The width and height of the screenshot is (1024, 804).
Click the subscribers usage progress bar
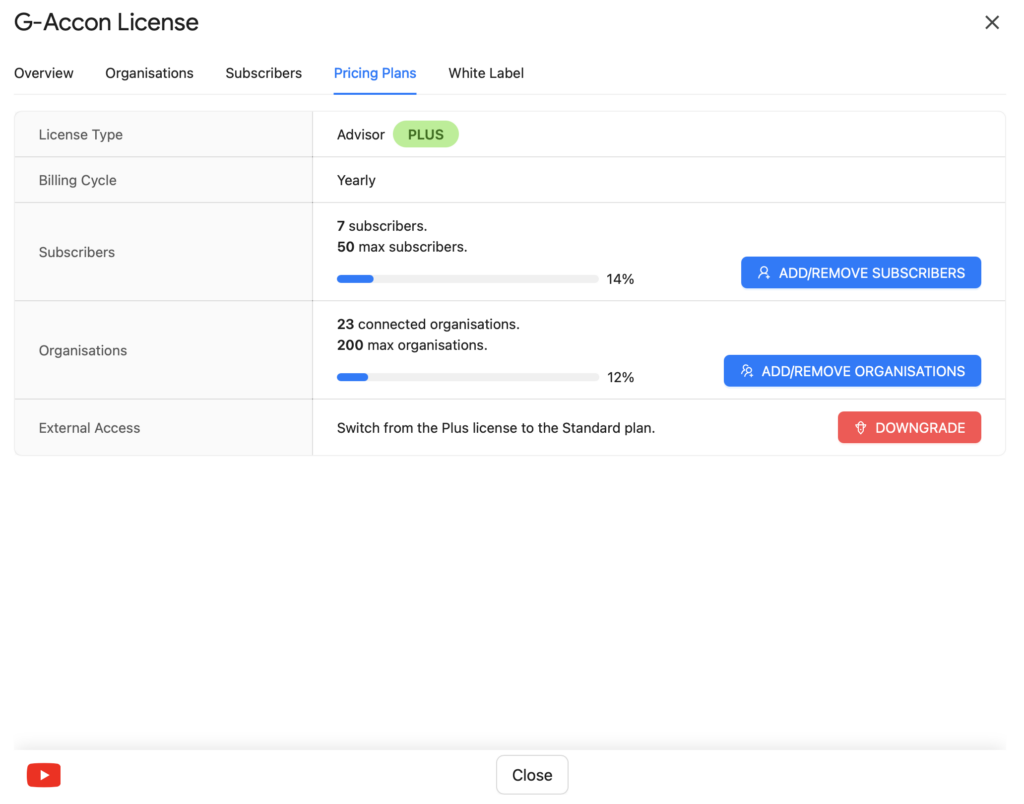pos(467,279)
